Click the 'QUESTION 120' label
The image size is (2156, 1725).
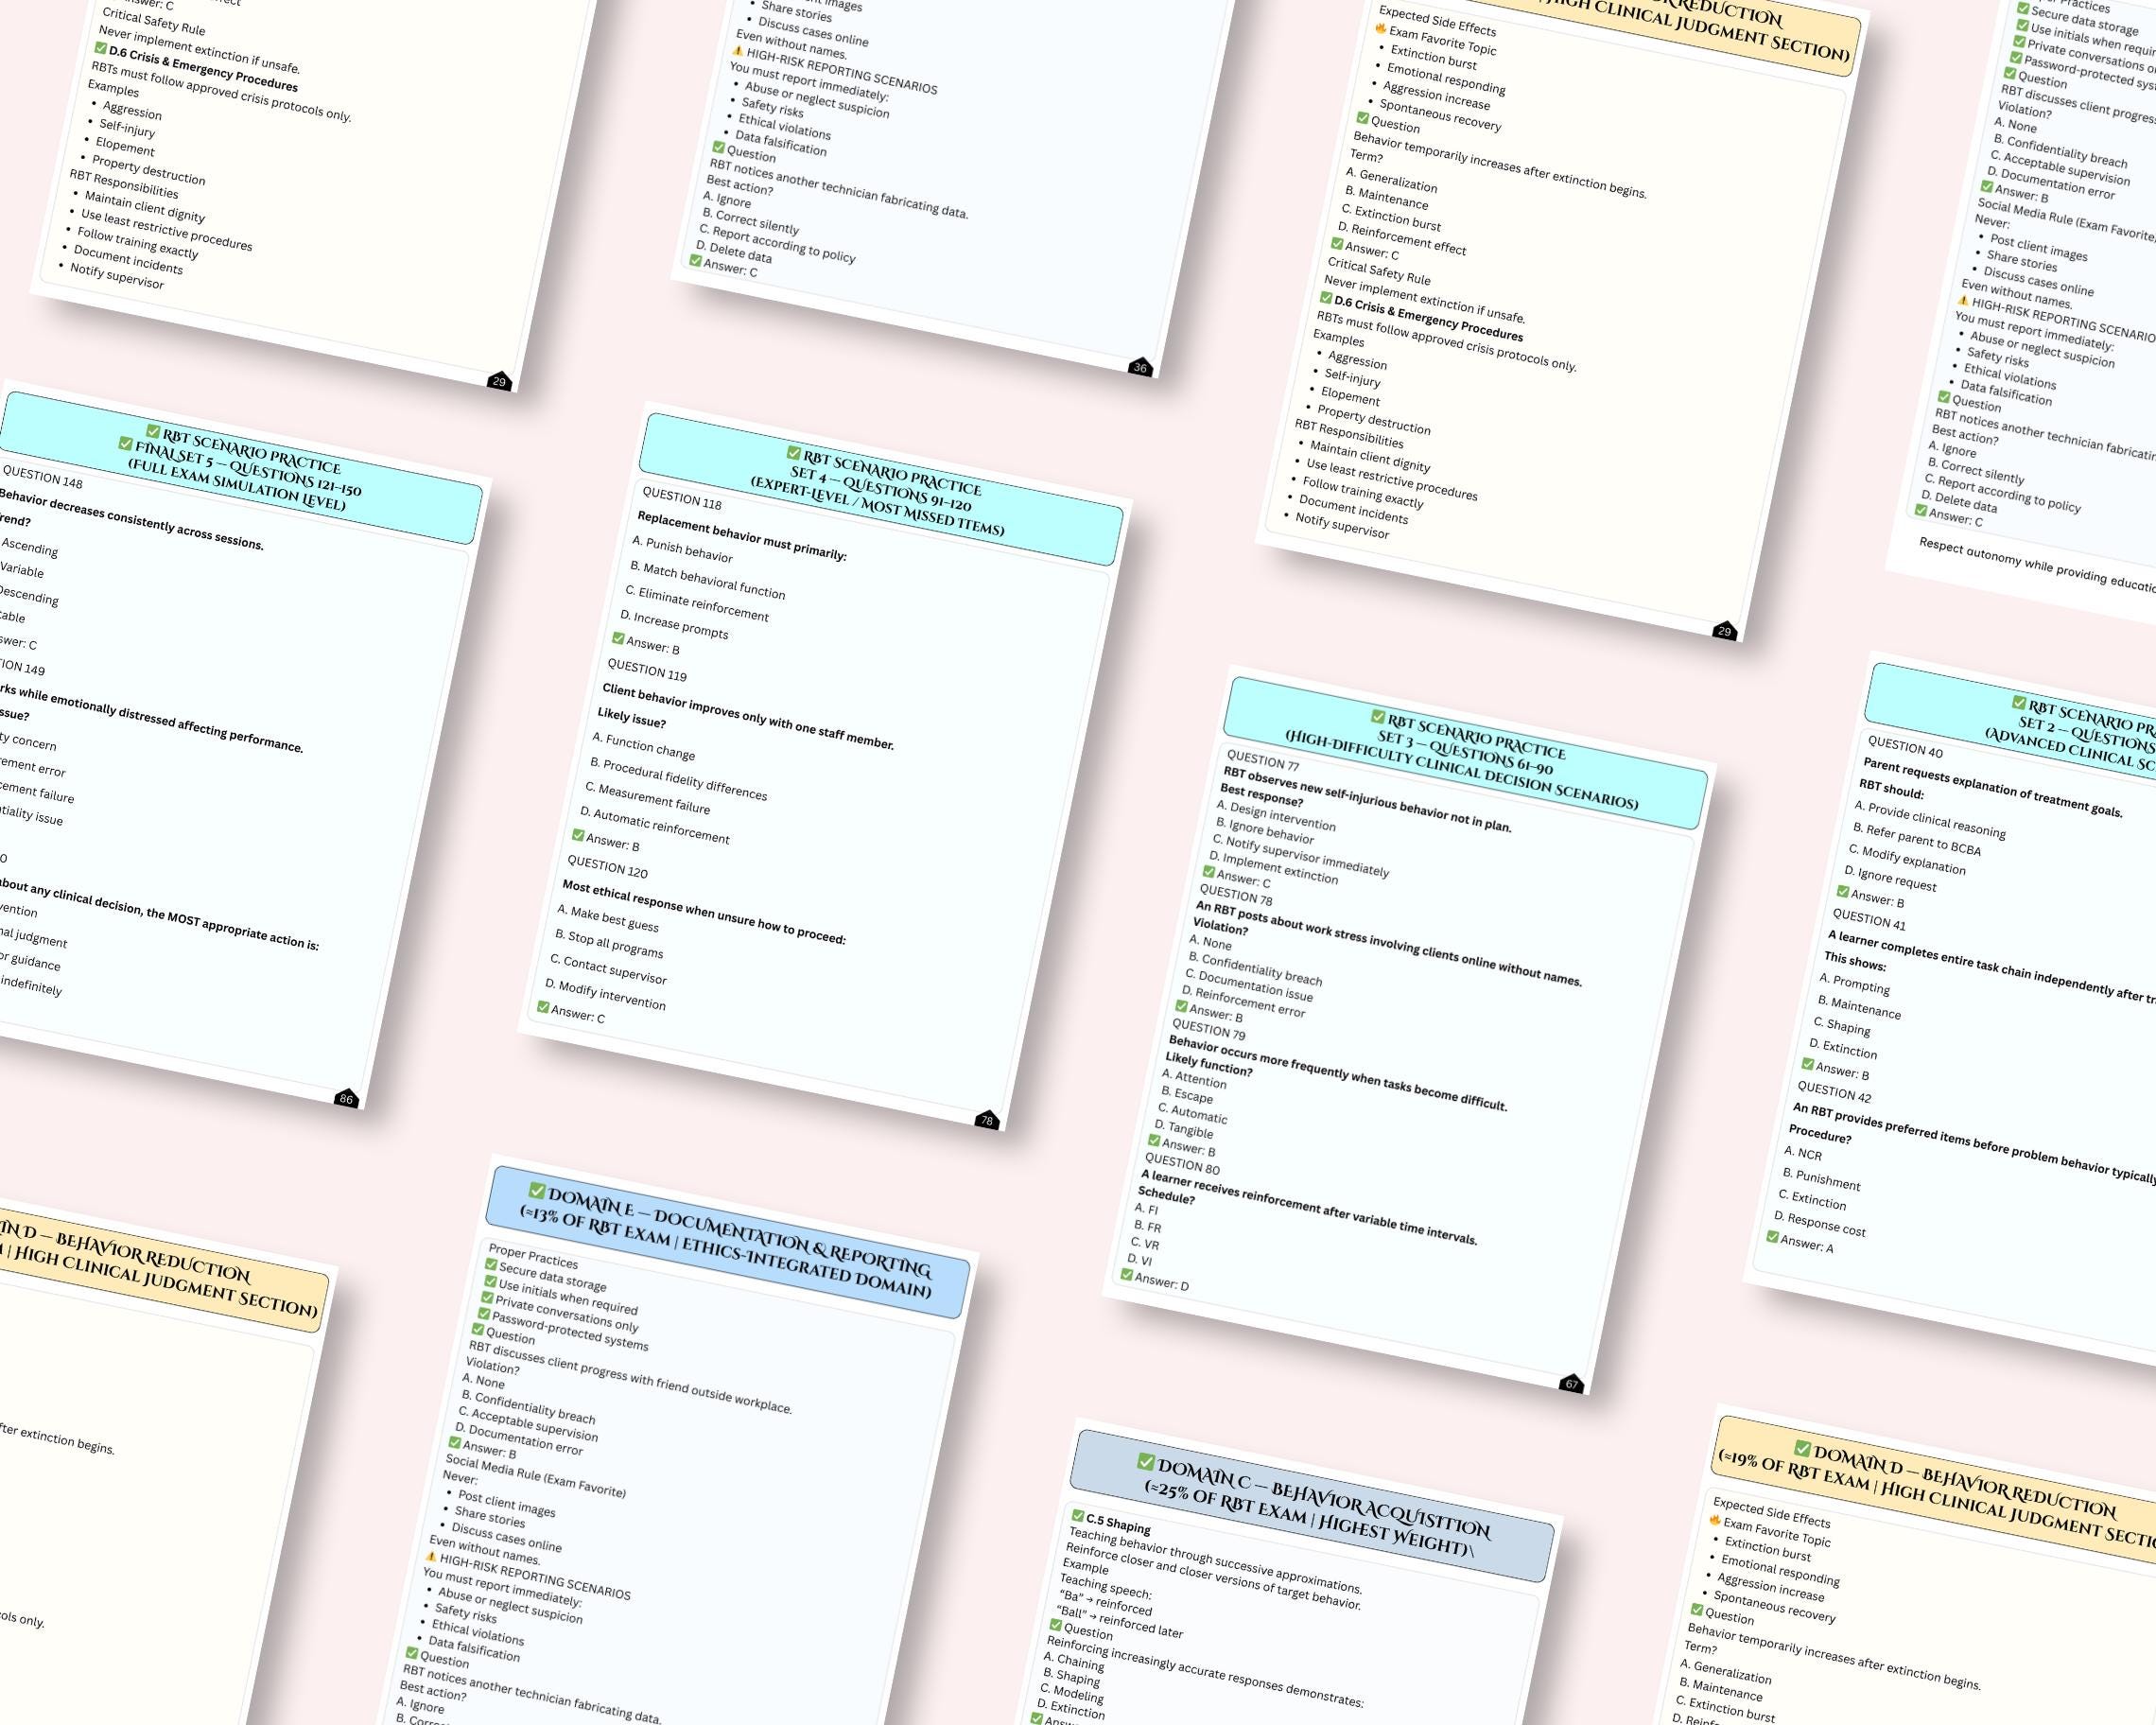[x=607, y=866]
